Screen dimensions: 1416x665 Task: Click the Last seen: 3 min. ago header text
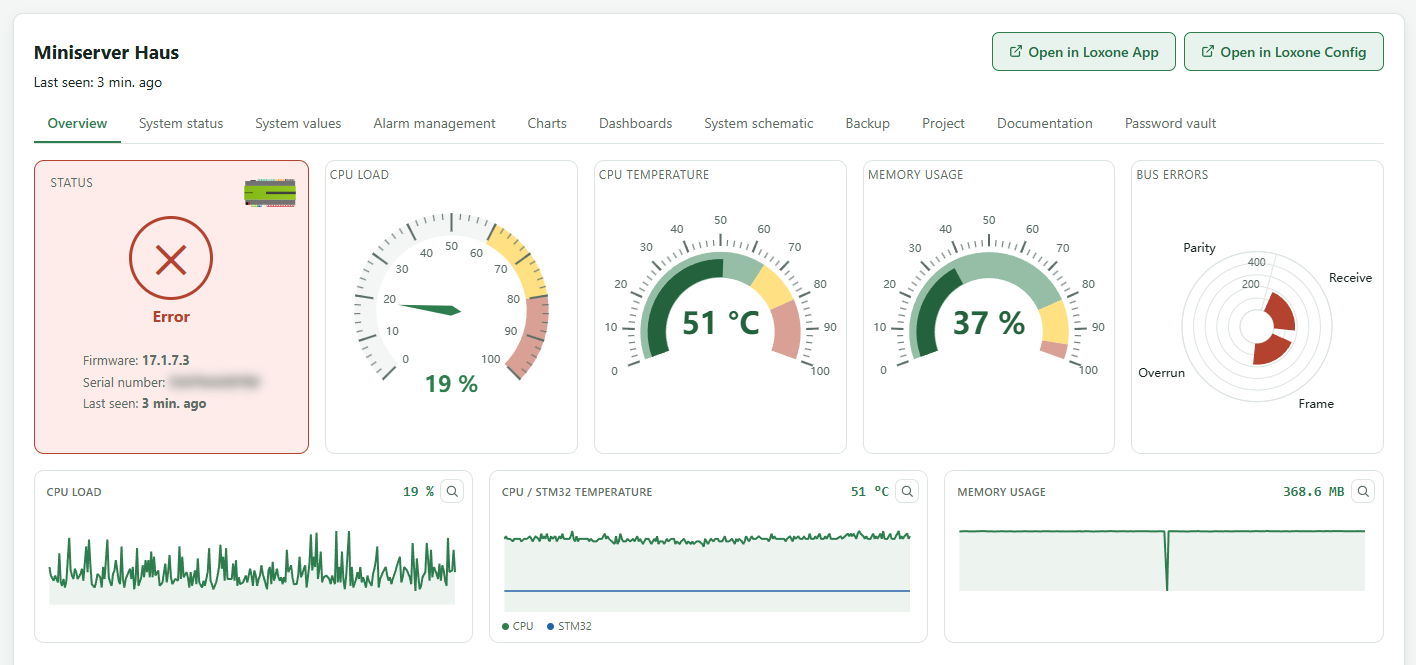coord(98,82)
